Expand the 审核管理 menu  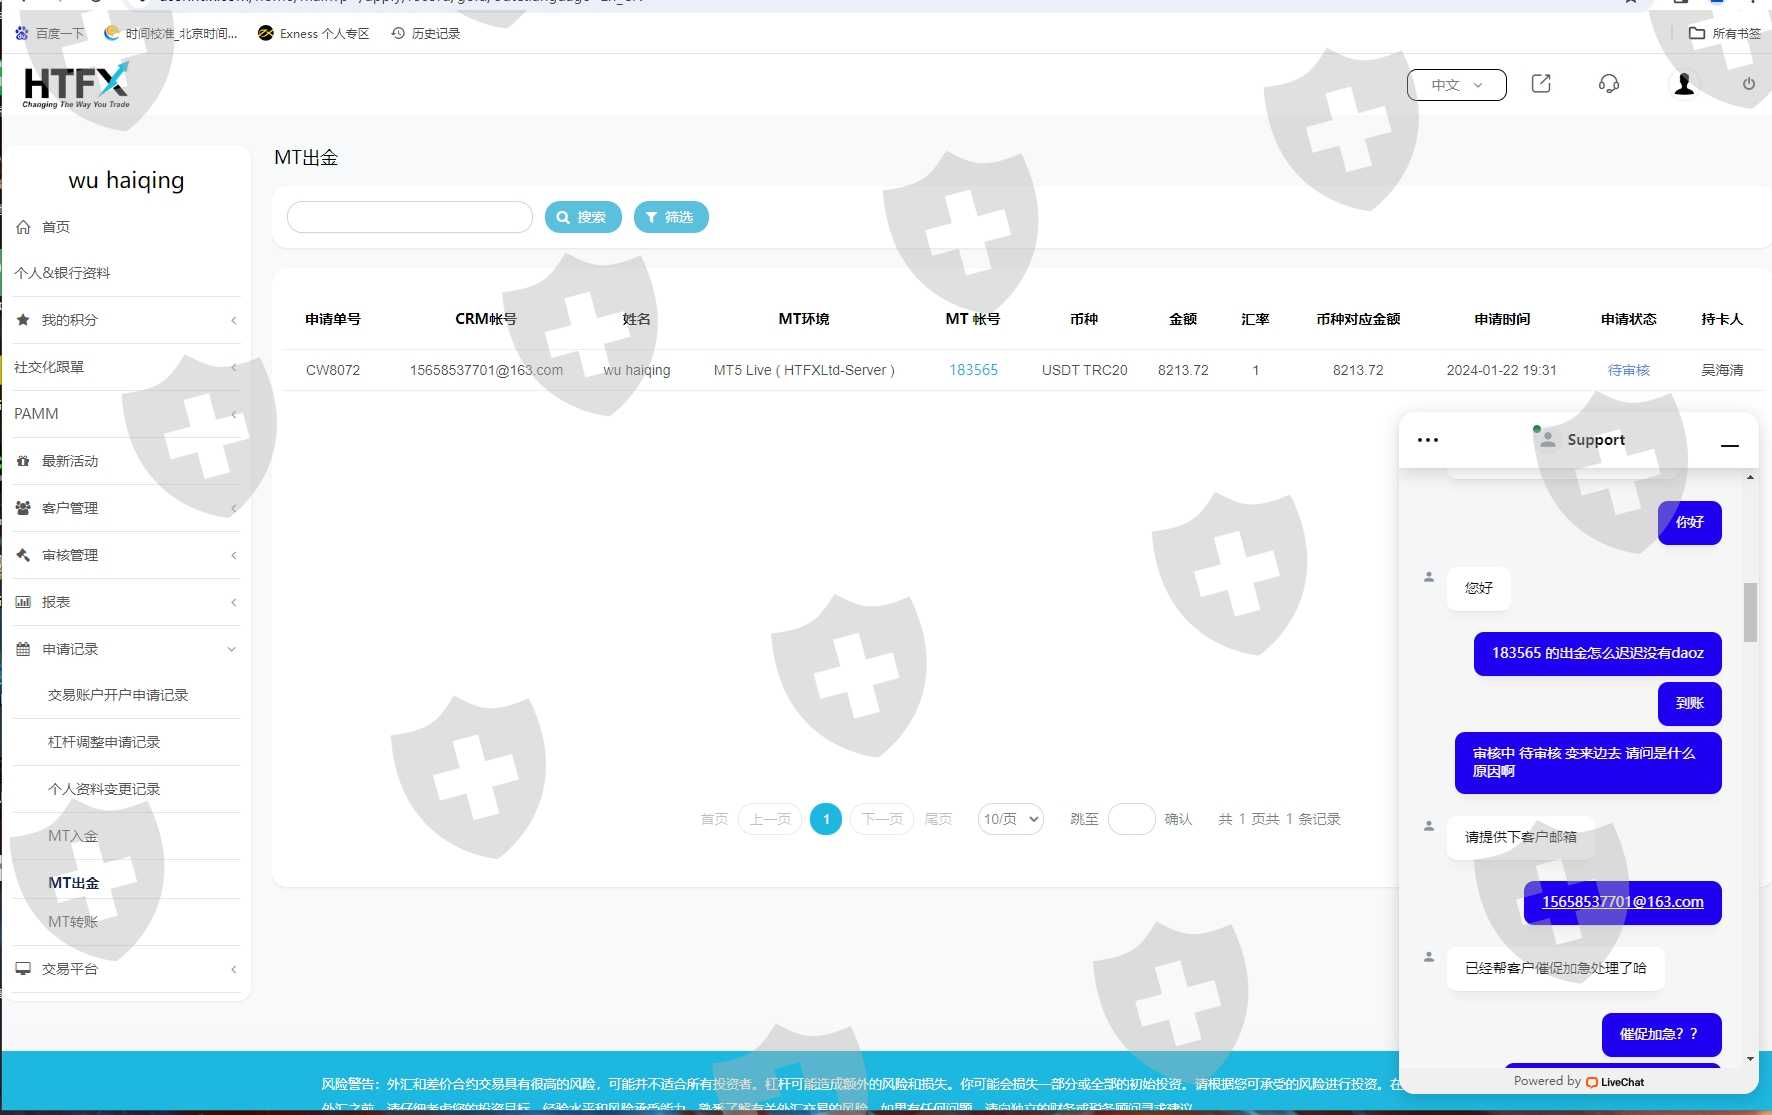click(x=127, y=555)
